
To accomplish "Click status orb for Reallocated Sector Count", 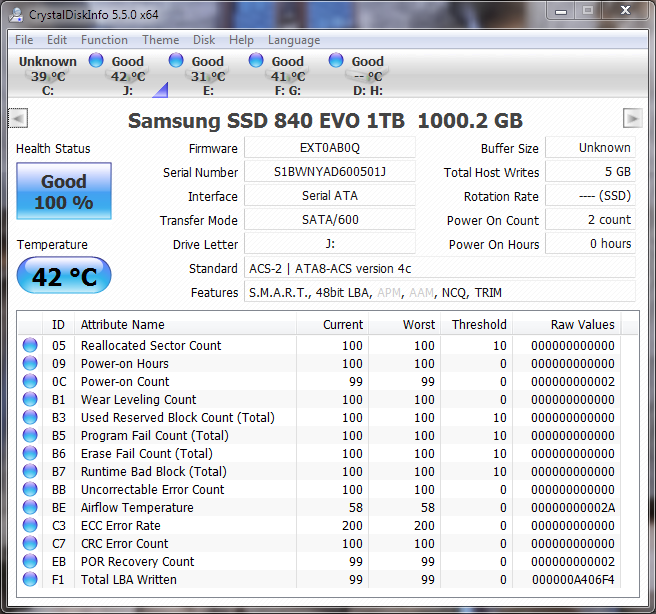I will [30, 346].
